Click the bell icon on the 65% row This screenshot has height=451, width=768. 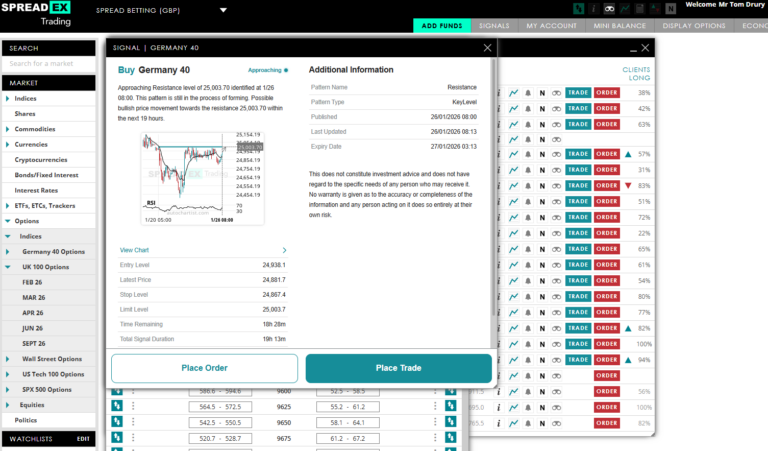coord(528,249)
